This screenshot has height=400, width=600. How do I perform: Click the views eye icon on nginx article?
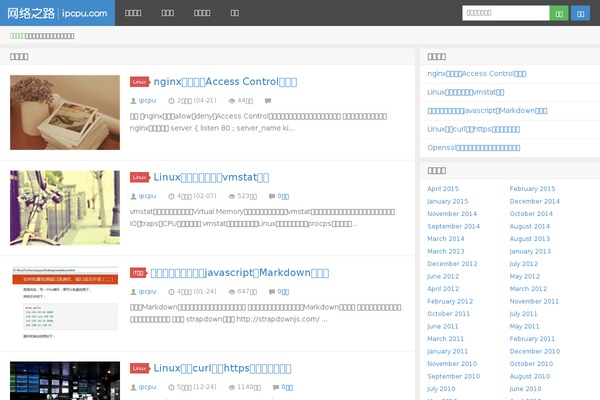[232, 101]
